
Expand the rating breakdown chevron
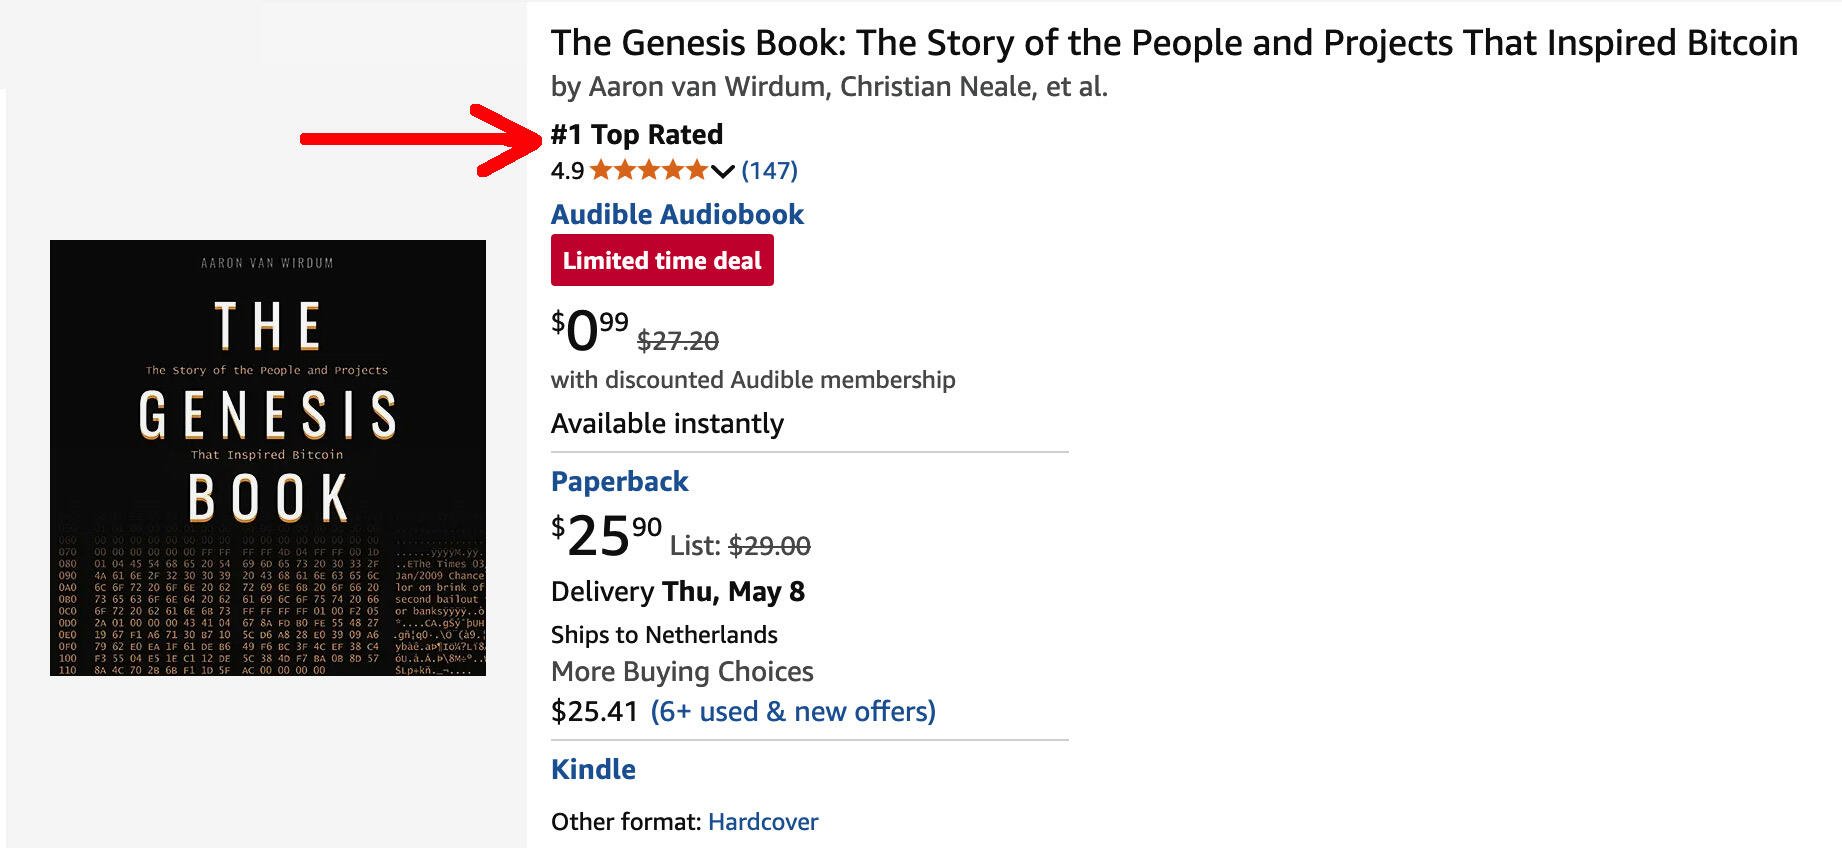pos(723,171)
